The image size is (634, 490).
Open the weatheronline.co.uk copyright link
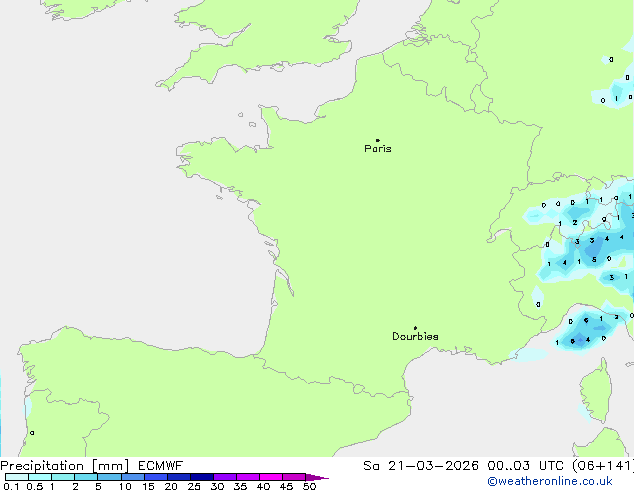[549, 481]
